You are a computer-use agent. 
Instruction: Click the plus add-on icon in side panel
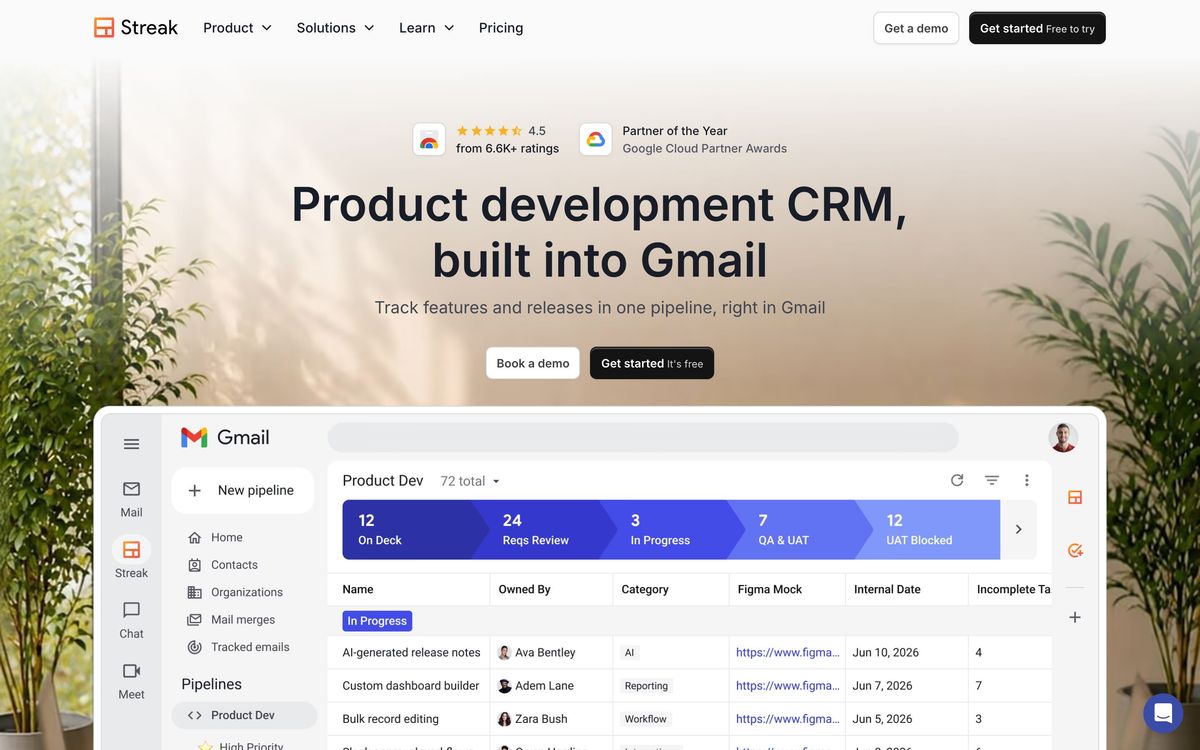click(x=1075, y=617)
